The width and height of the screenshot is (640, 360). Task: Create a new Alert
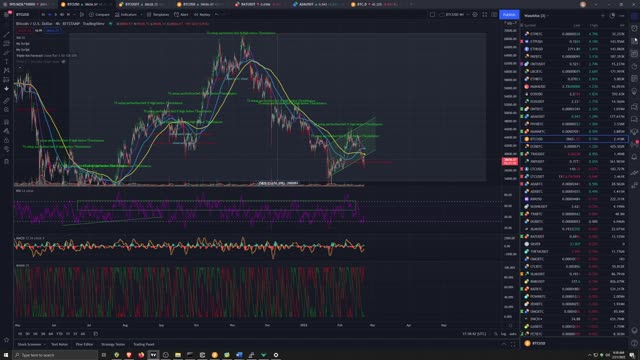click(181, 15)
